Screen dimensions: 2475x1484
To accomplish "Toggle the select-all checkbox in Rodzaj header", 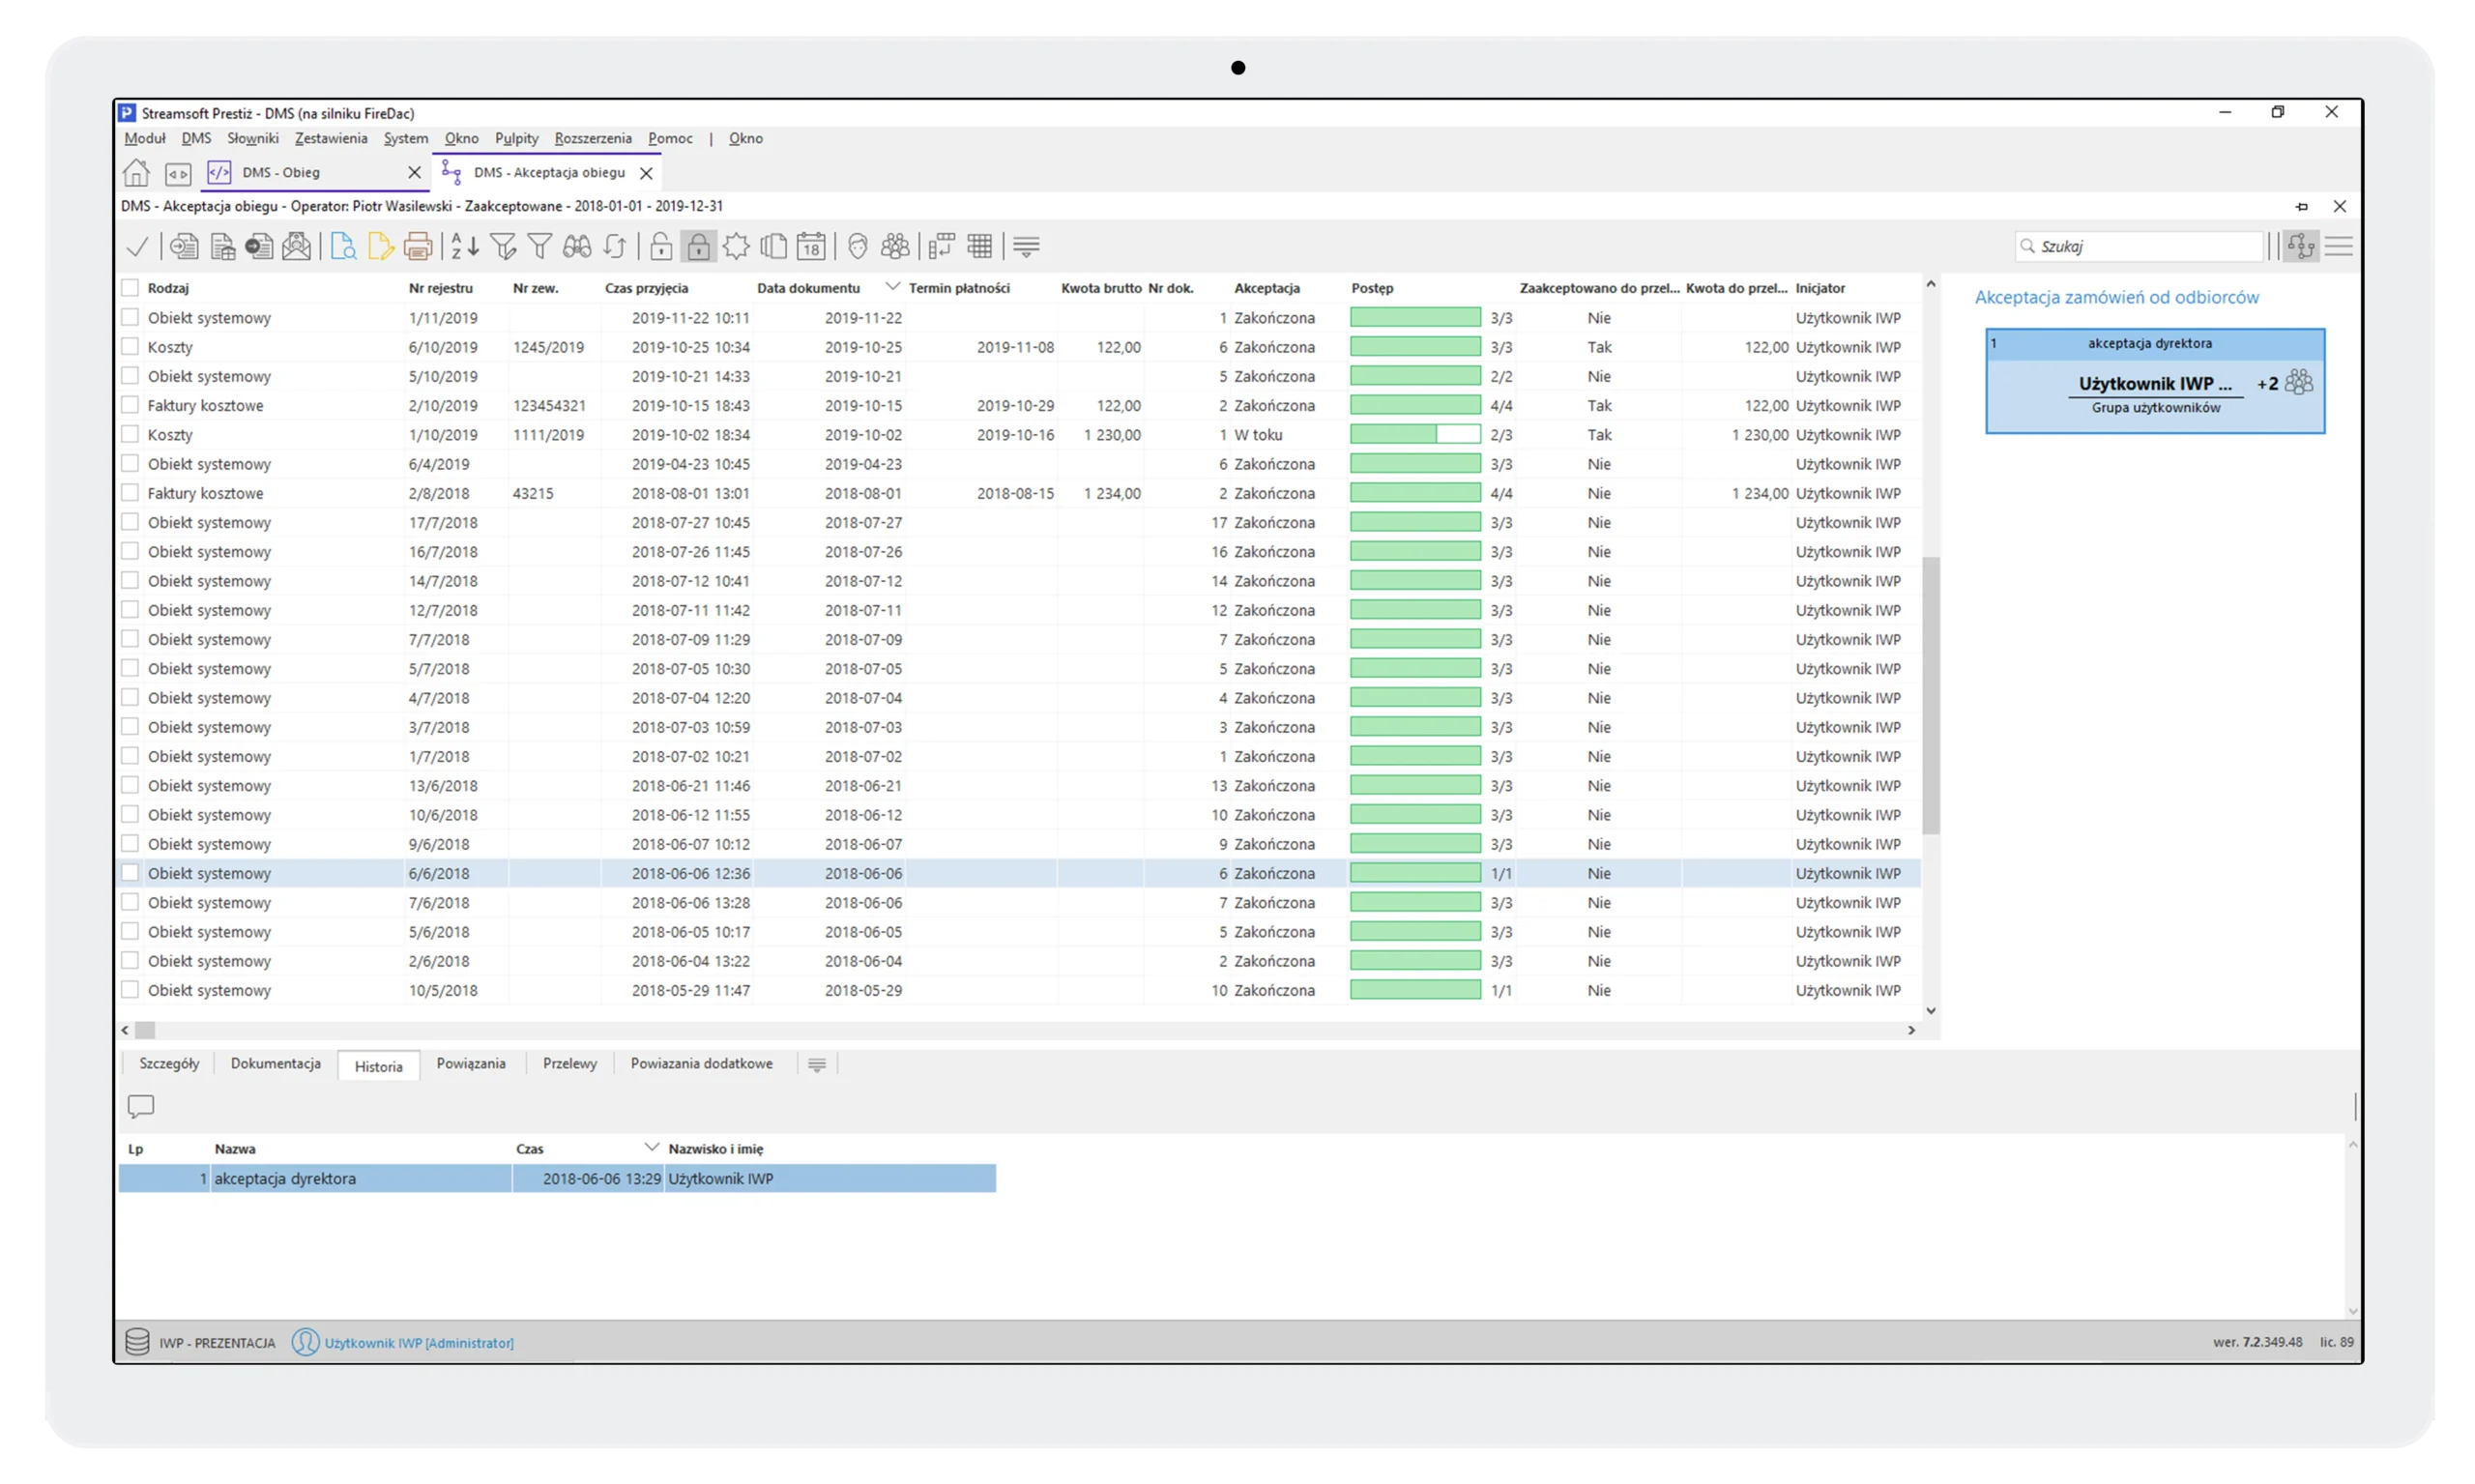I will 130,288.
